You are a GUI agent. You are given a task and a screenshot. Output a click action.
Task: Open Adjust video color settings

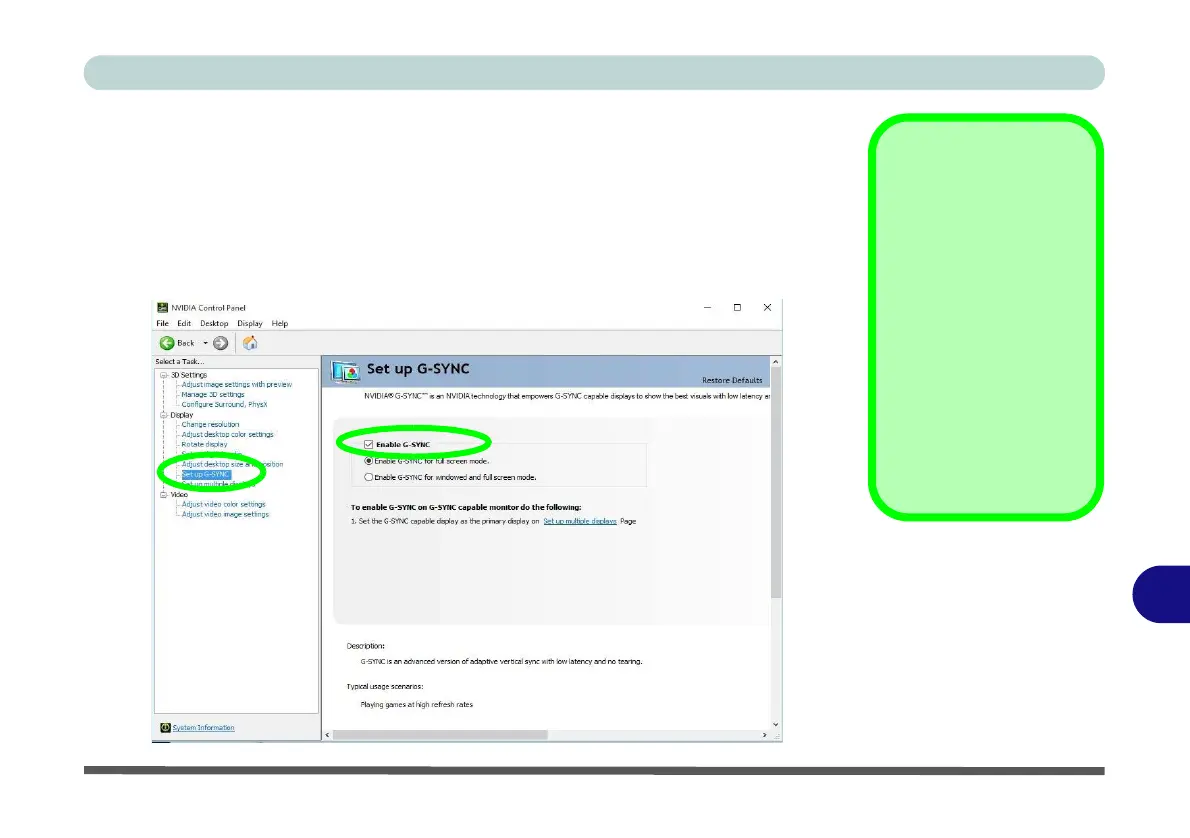tap(224, 505)
